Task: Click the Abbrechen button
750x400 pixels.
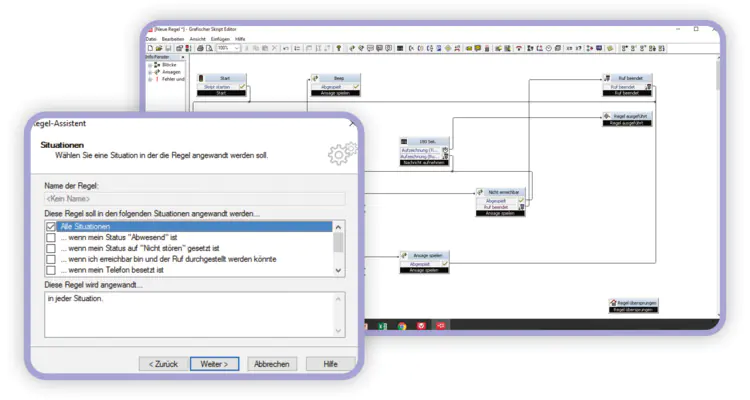Action: click(x=272, y=364)
